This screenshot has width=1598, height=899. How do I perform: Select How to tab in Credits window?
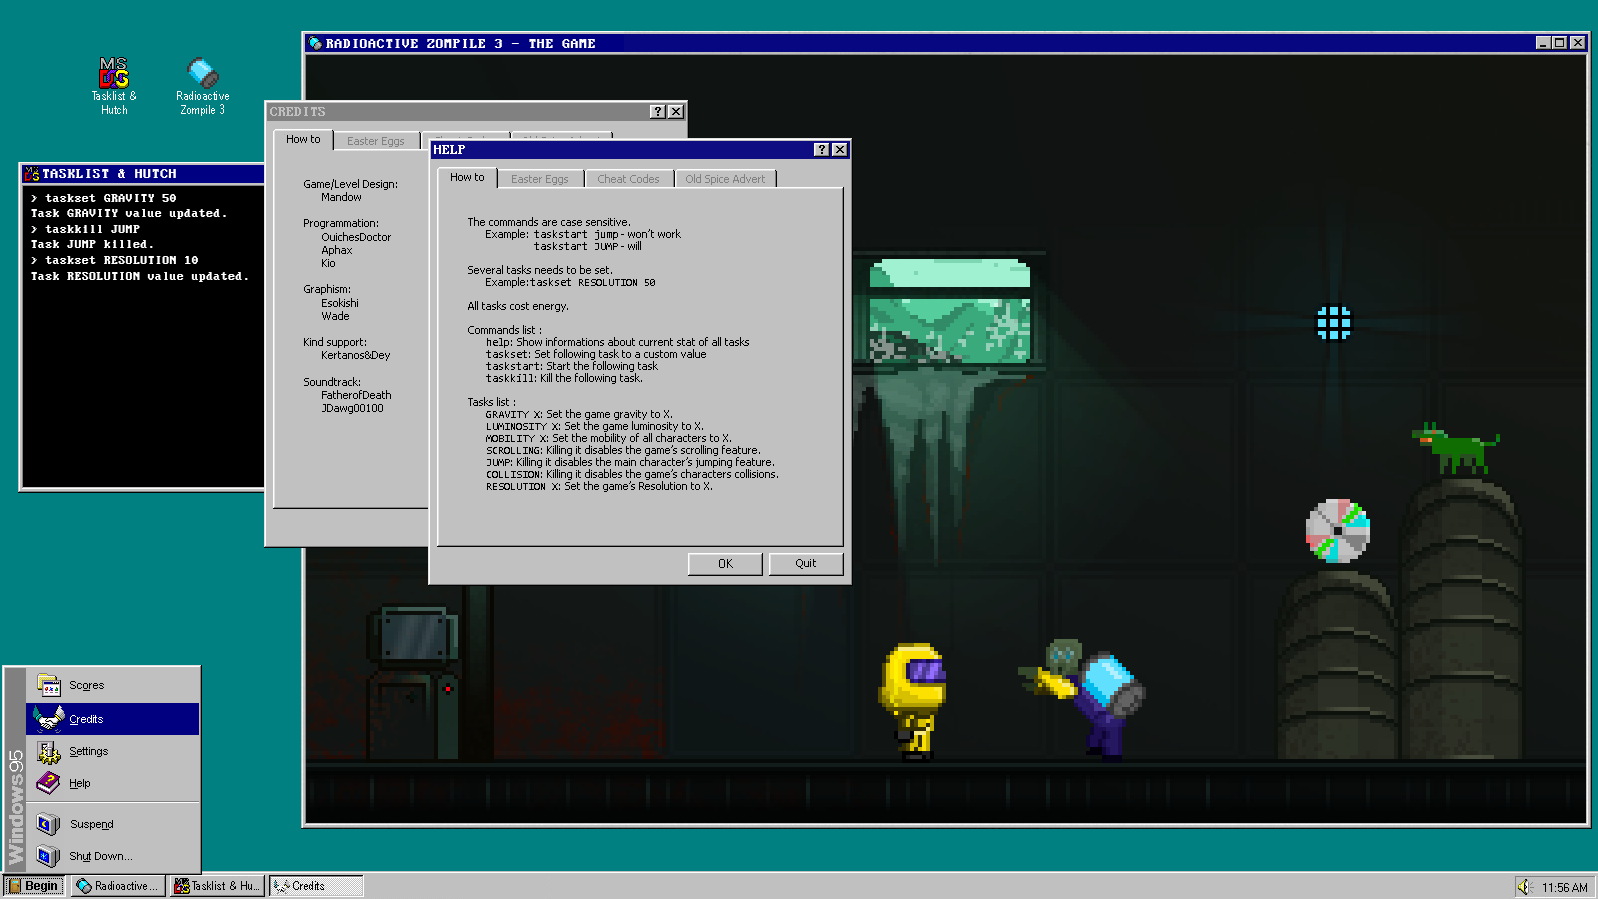(303, 140)
